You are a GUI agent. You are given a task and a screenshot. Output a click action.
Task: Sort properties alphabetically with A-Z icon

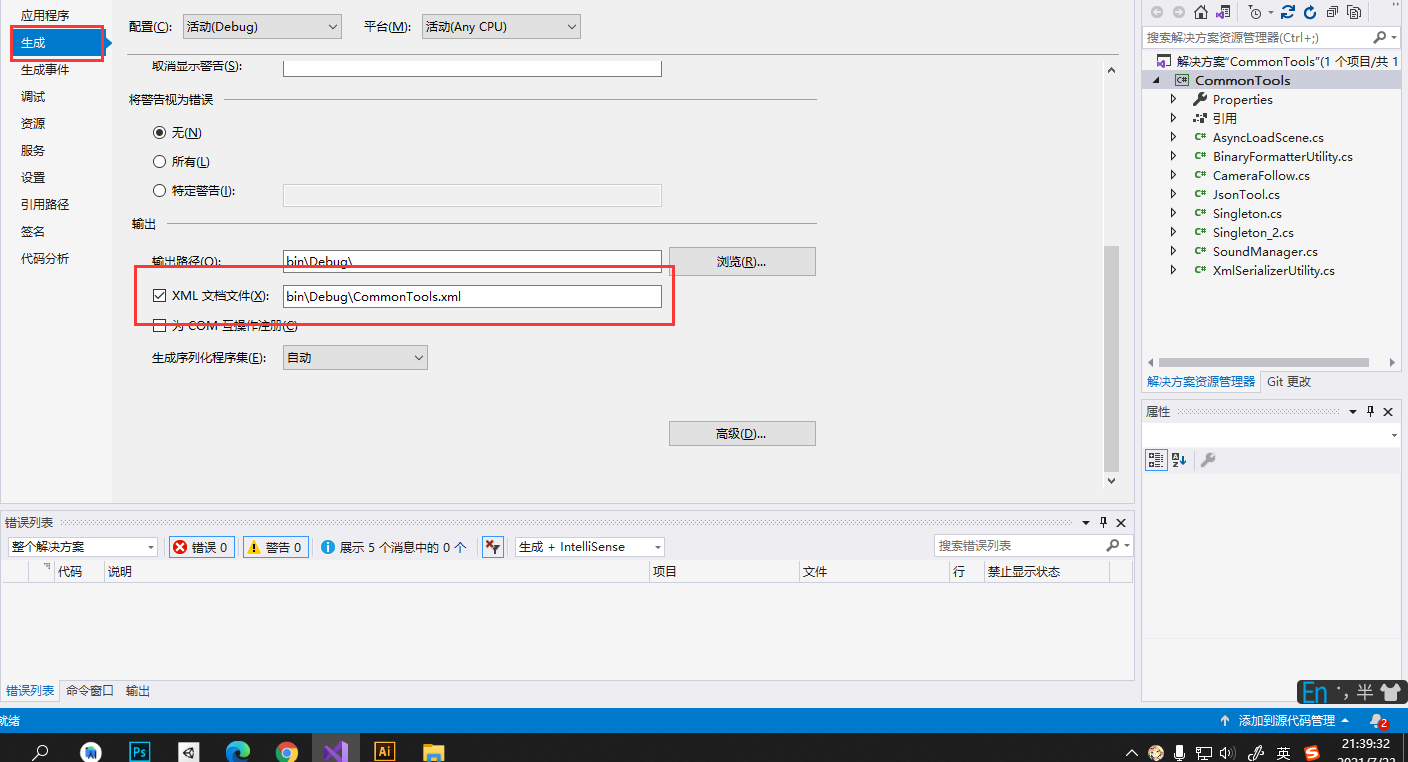coord(1179,460)
